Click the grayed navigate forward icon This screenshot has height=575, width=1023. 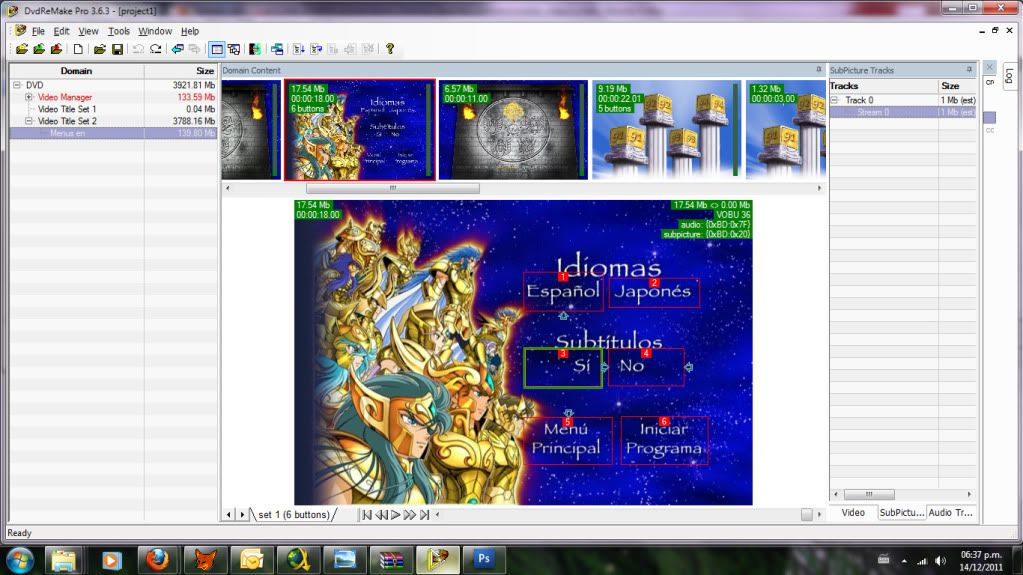[194, 49]
